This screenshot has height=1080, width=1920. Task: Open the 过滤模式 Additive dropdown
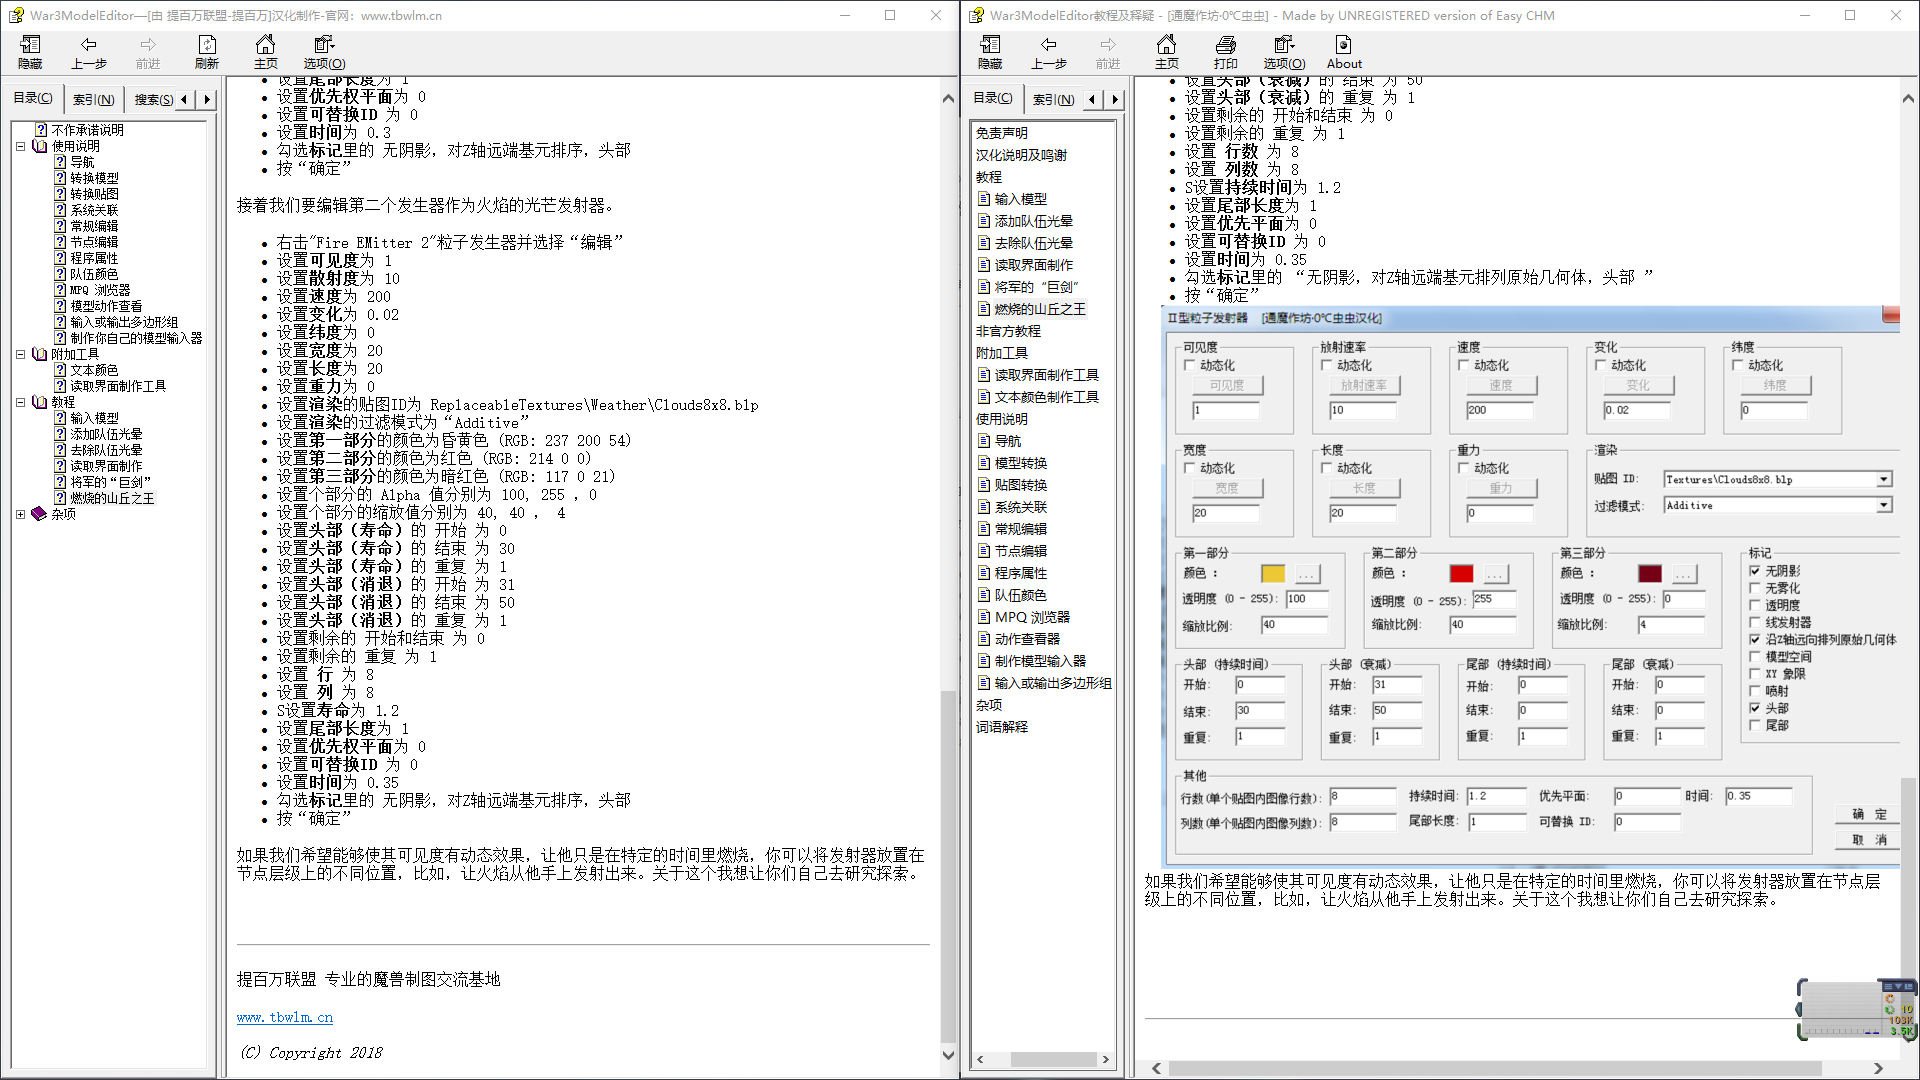click(x=1884, y=506)
